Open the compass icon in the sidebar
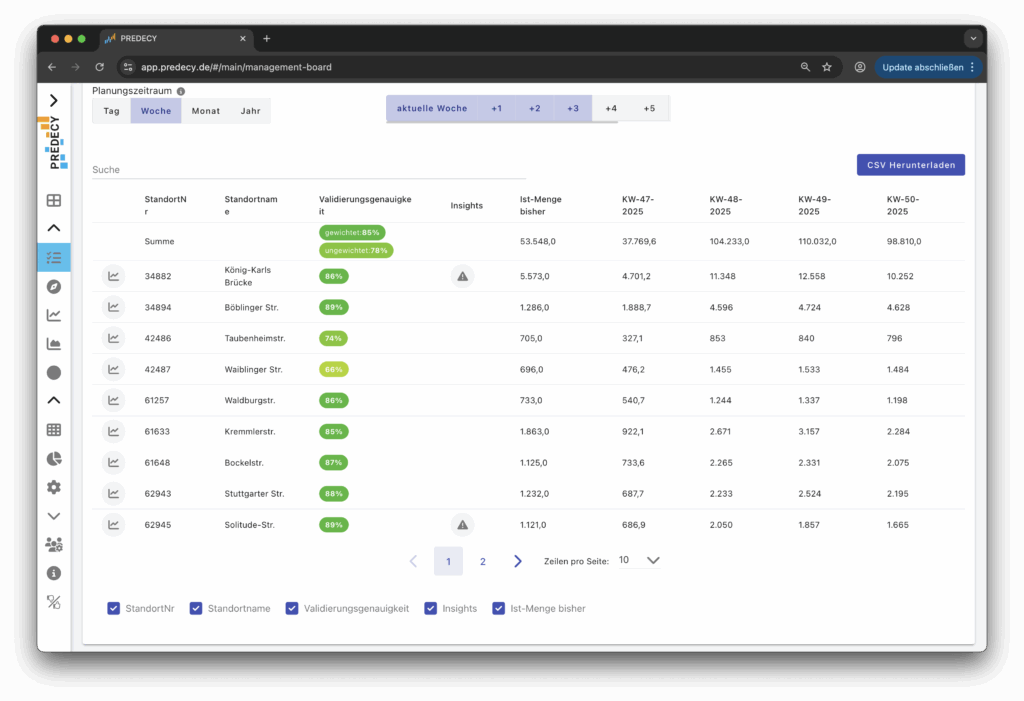Viewport: 1024px width, 701px height. pyautogui.click(x=54, y=286)
